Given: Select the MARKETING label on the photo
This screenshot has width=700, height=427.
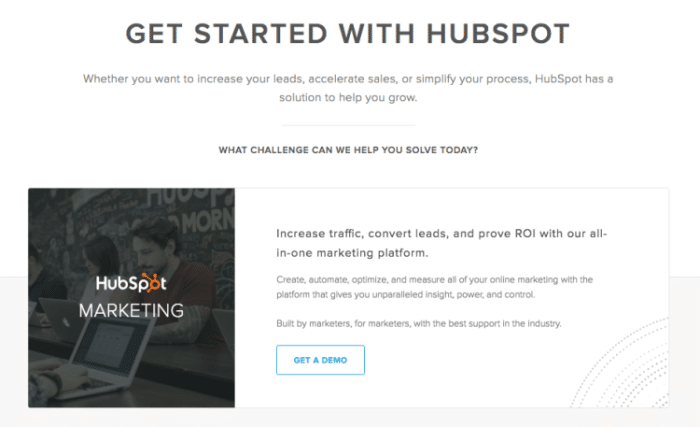Looking at the screenshot, I should 131,310.
